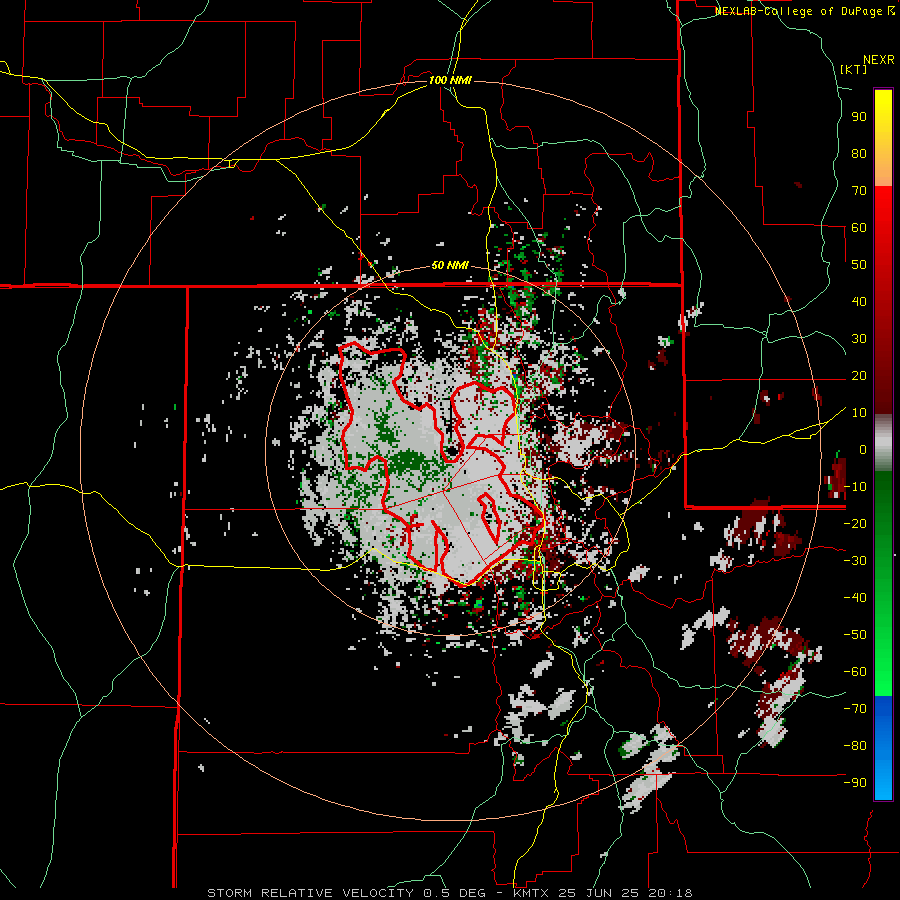Click the NEXR label above the color scale

(879, 60)
